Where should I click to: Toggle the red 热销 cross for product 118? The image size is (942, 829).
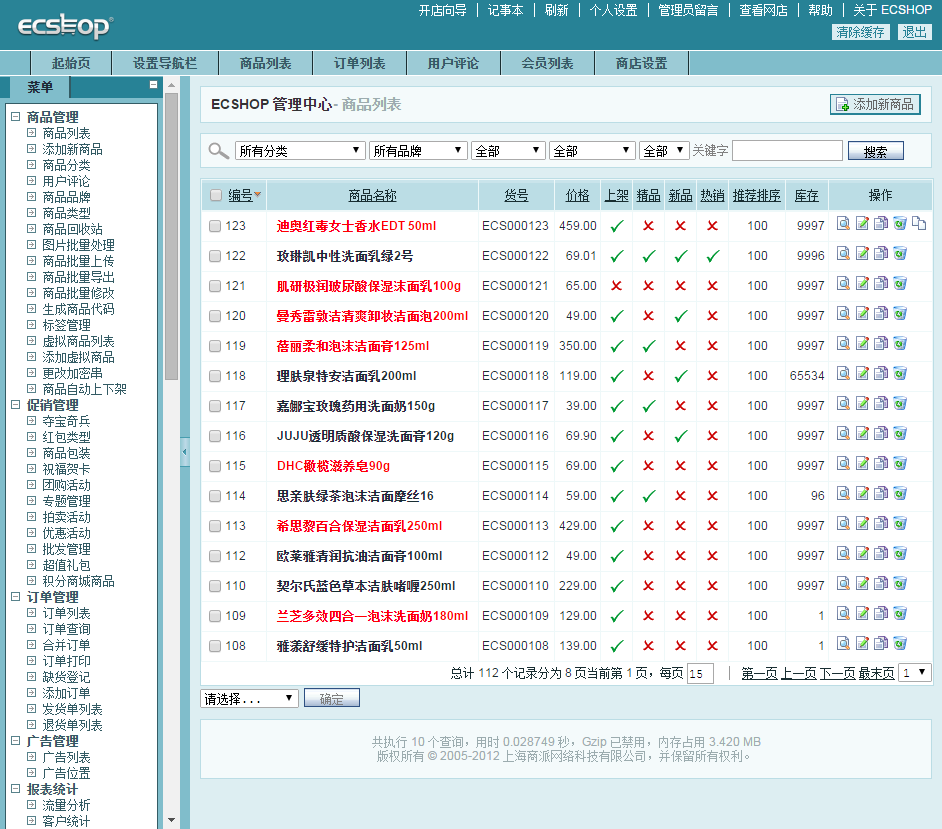click(712, 376)
